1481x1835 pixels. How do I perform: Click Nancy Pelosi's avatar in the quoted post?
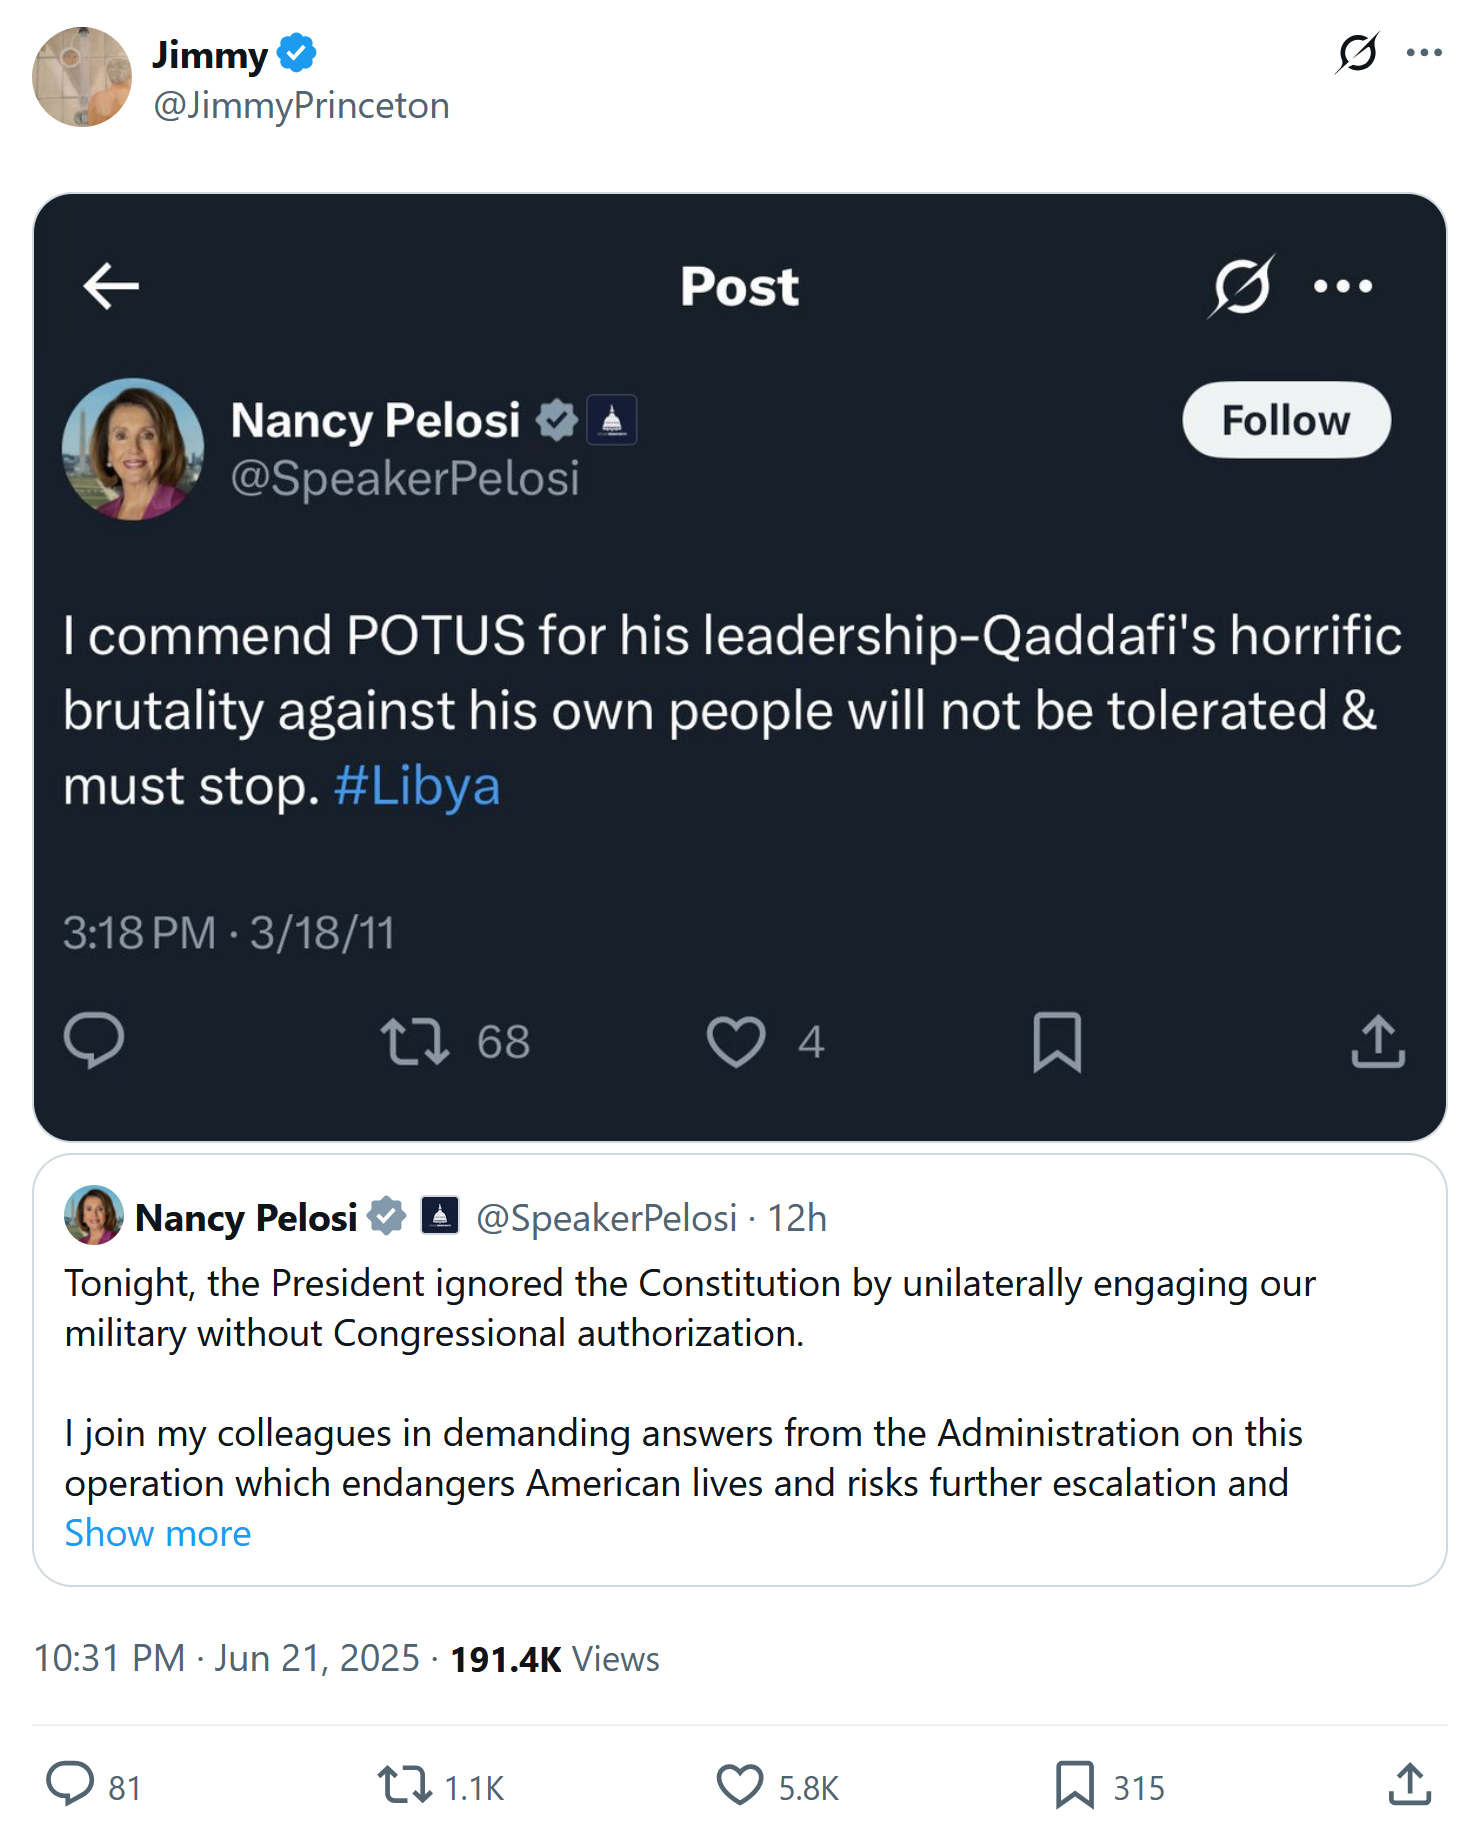[x=94, y=1216]
